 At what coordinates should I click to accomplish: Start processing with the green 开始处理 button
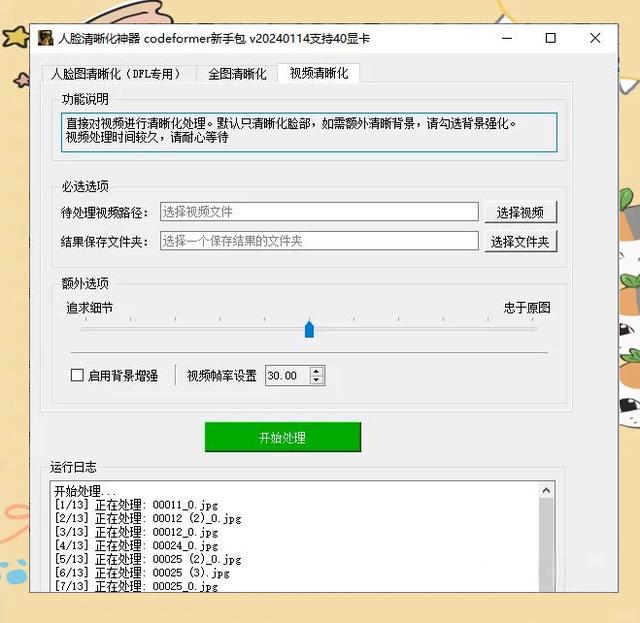coord(283,437)
